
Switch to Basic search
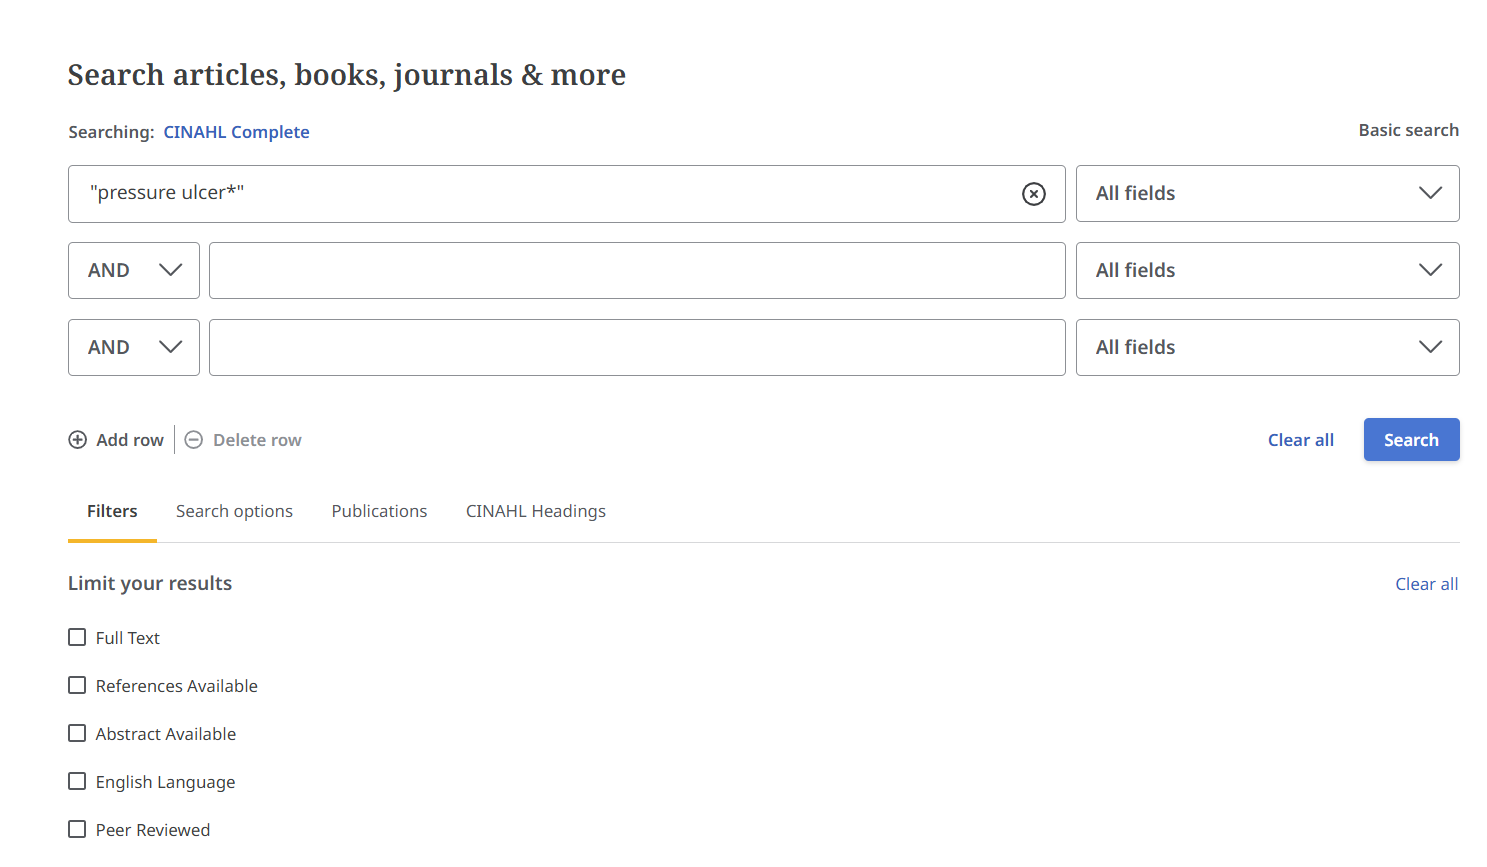(1407, 130)
